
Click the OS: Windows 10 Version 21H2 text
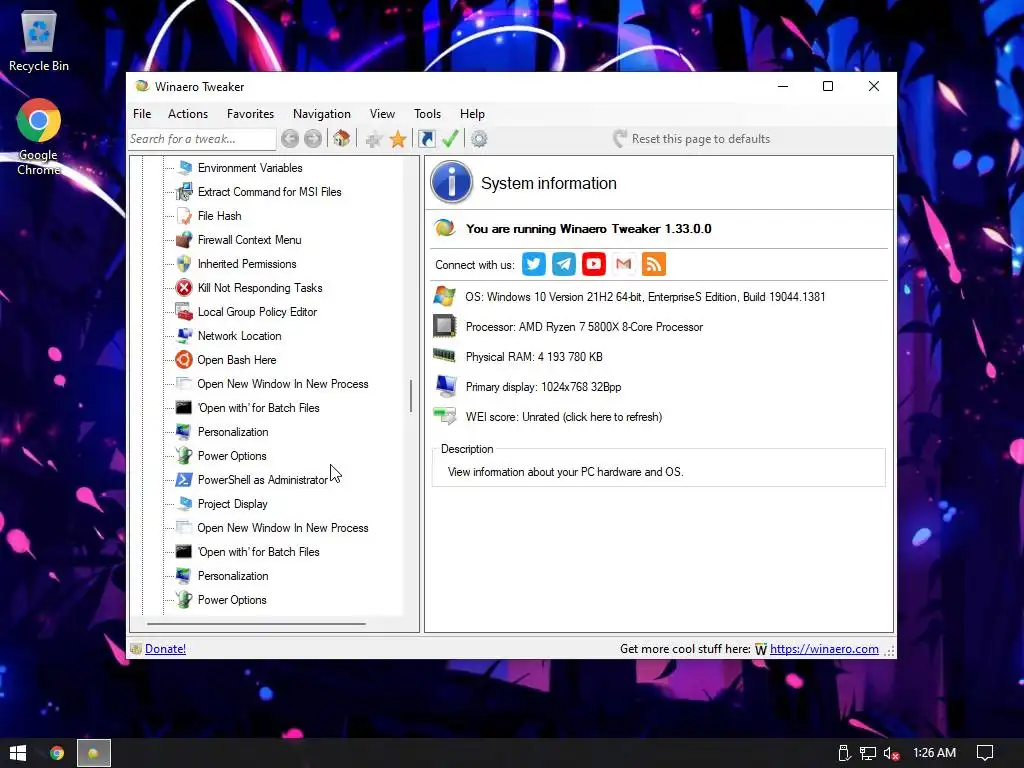645,296
